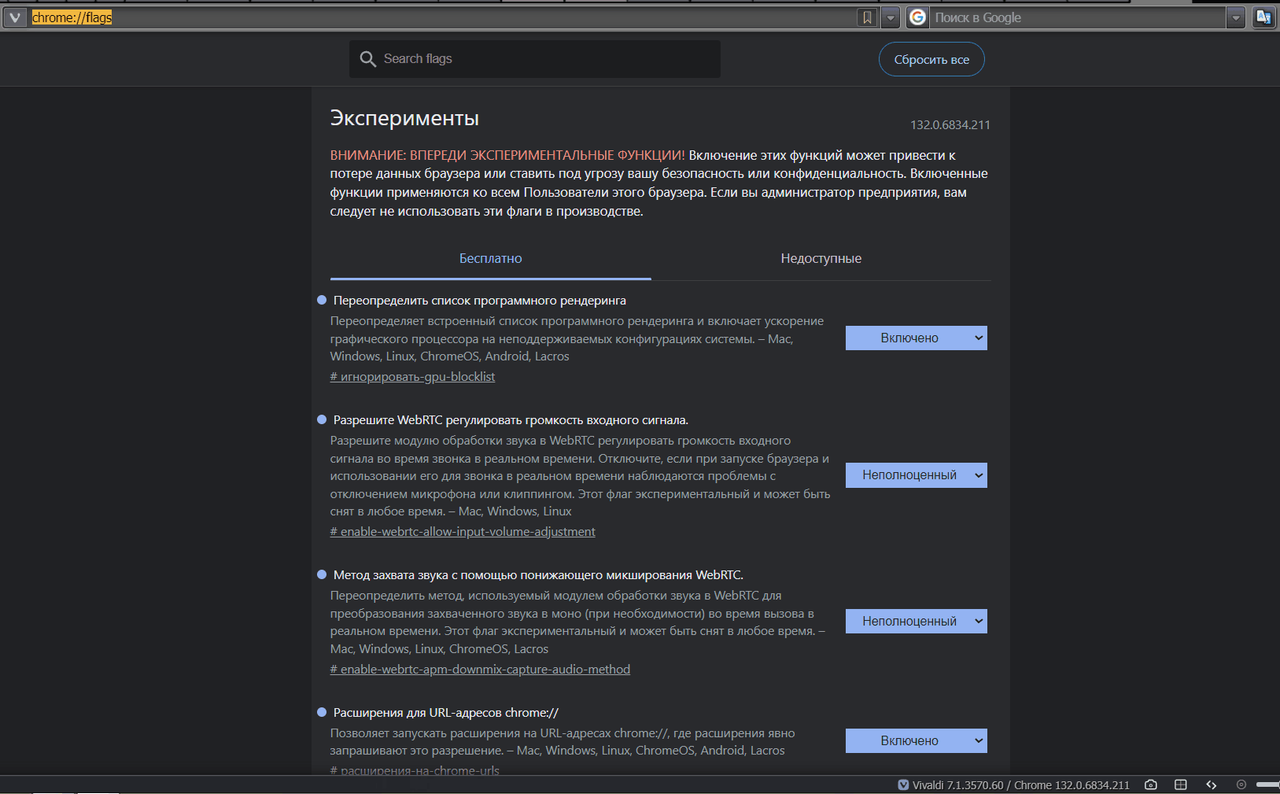This screenshot has width=1280, height=794.
Task: Open dropdown for chrome:// URL extensions flag
Action: pyautogui.click(x=916, y=741)
